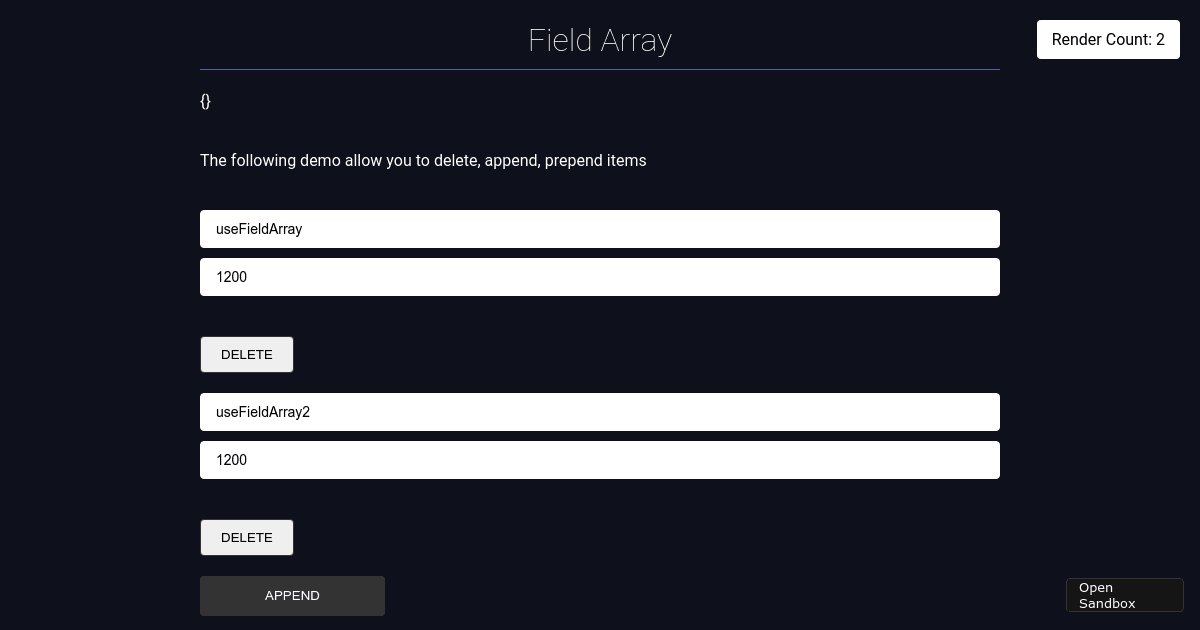Click the divider line under the heading

click(600, 68)
